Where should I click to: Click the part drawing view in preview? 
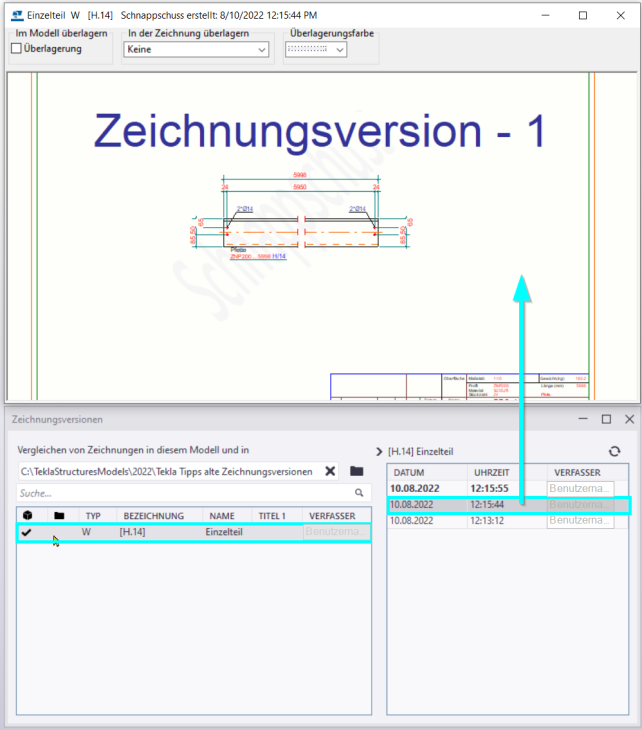pos(300,217)
